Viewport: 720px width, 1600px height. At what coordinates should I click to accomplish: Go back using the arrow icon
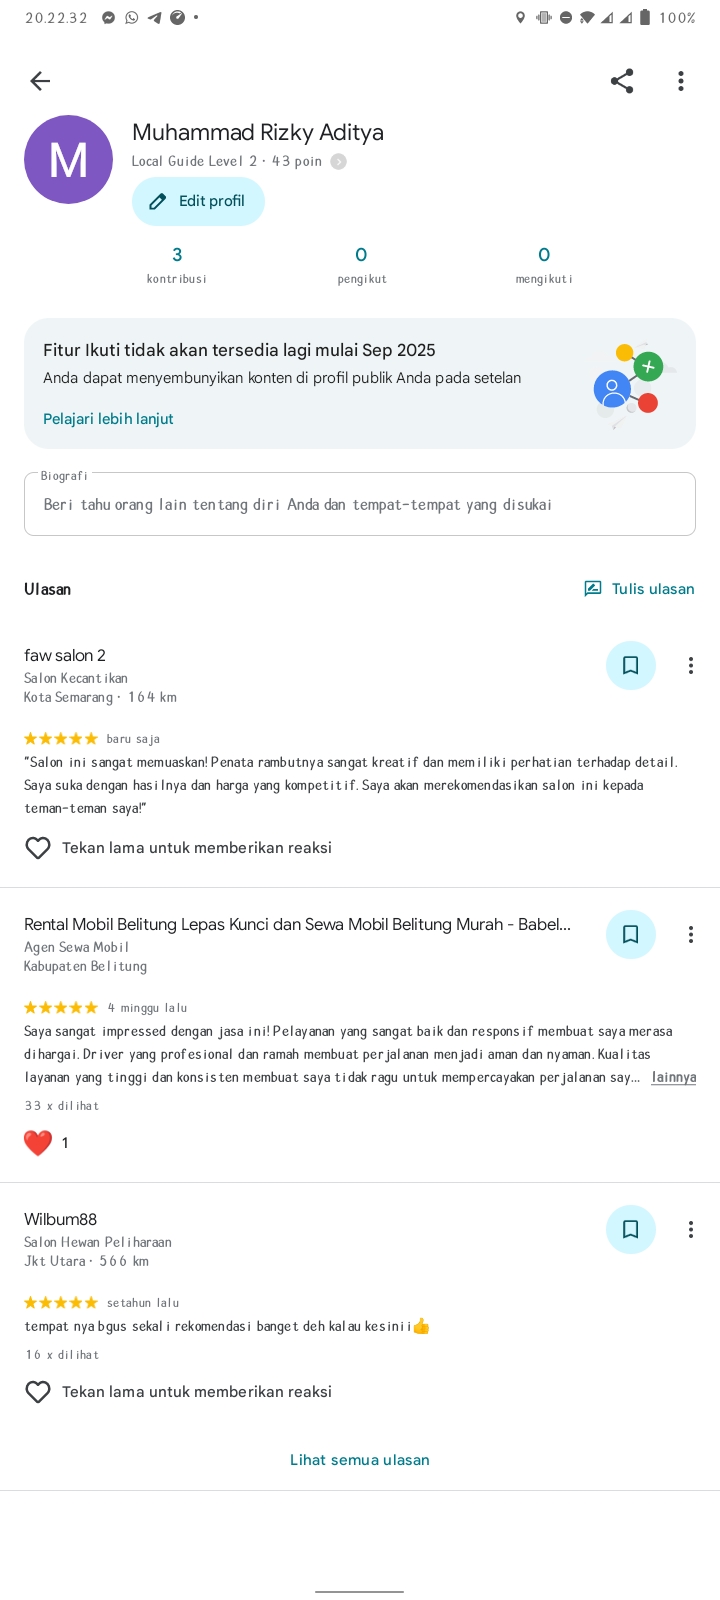tap(40, 81)
